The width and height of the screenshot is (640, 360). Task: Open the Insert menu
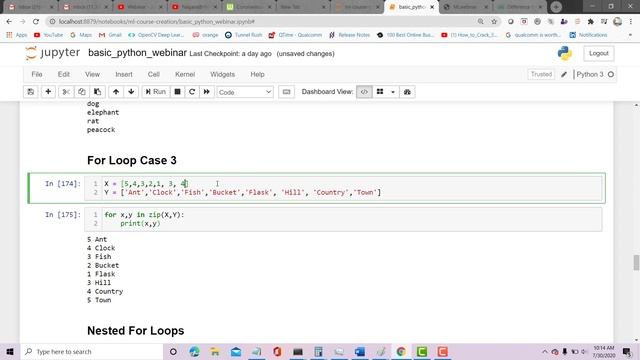tap(124, 74)
